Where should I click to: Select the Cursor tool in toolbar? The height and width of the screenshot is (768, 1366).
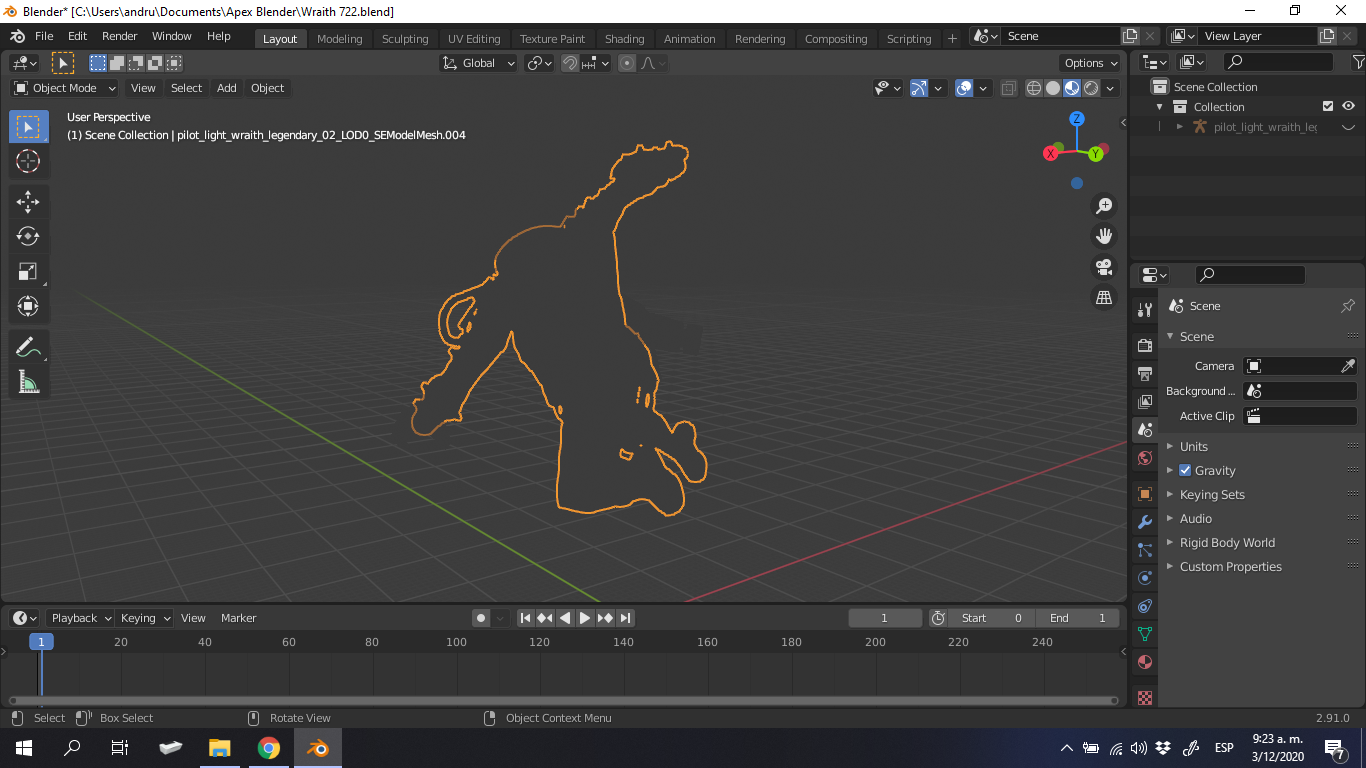28,161
